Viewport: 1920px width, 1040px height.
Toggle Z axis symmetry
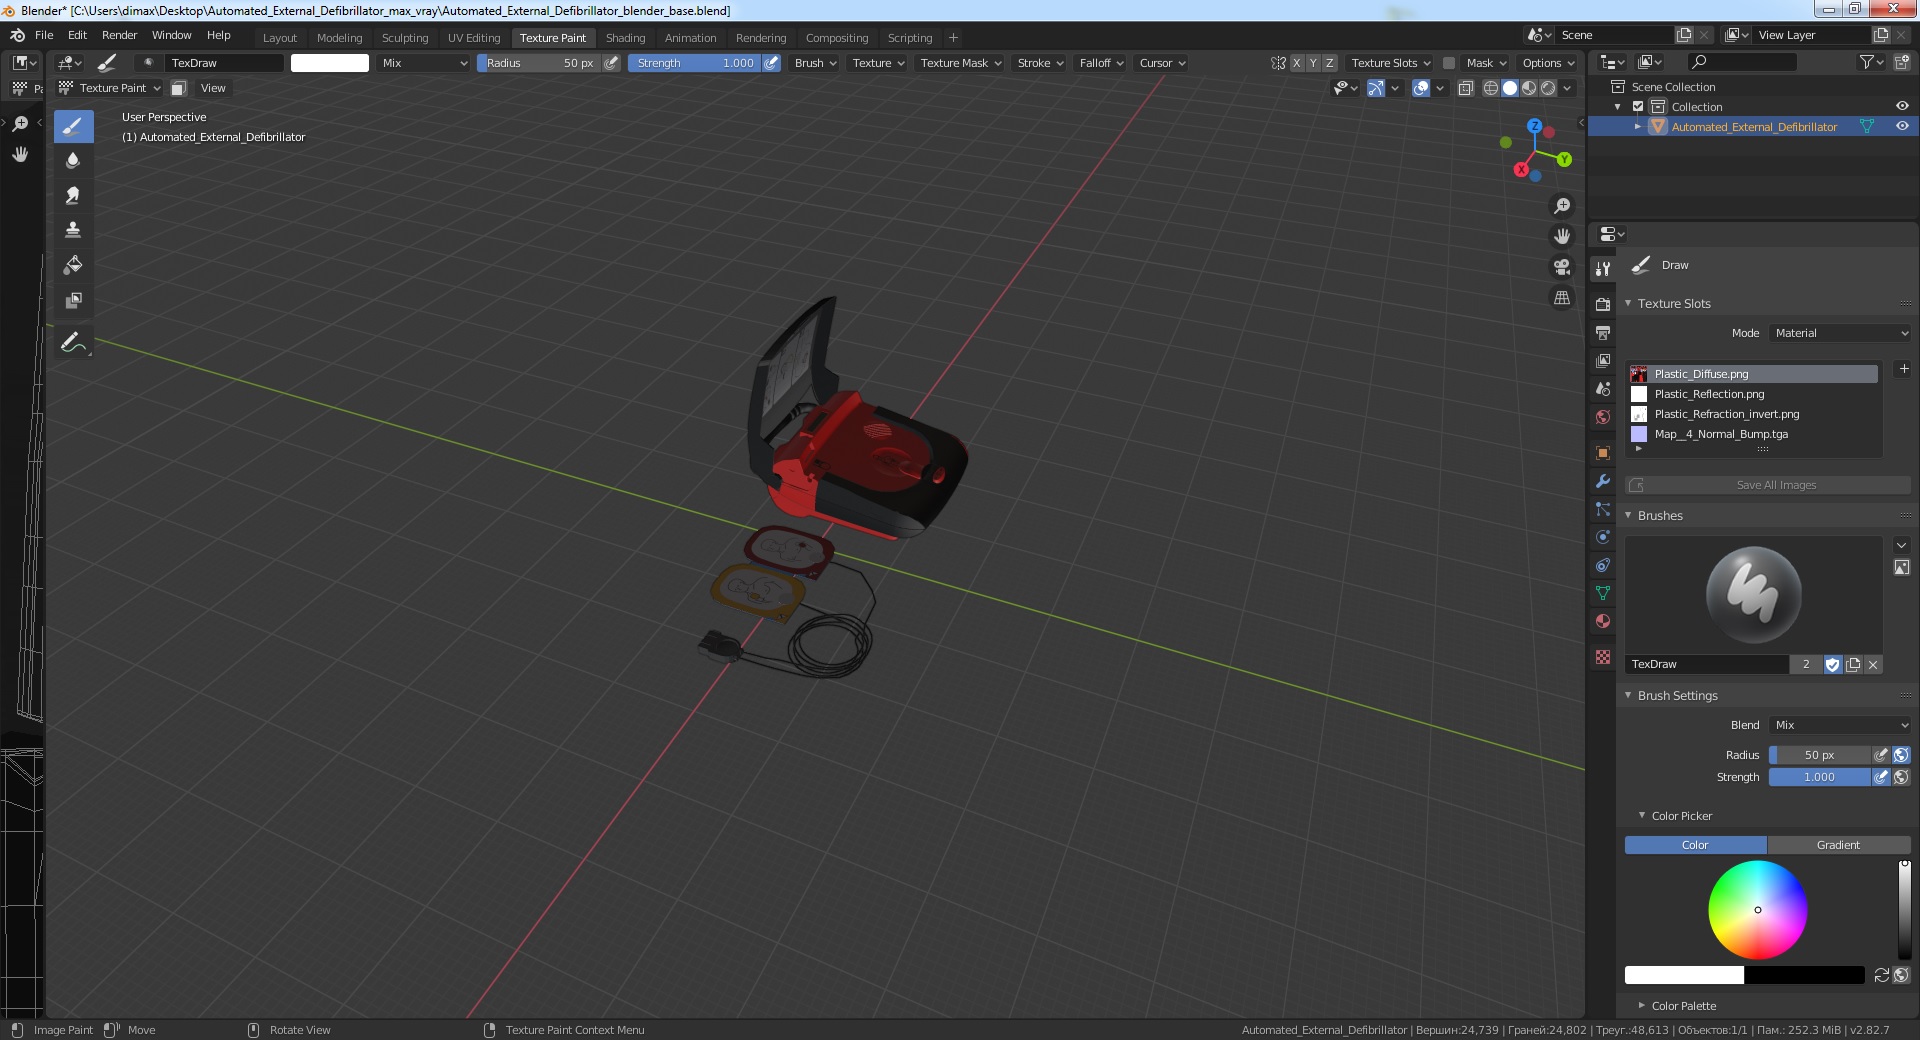click(x=1329, y=63)
